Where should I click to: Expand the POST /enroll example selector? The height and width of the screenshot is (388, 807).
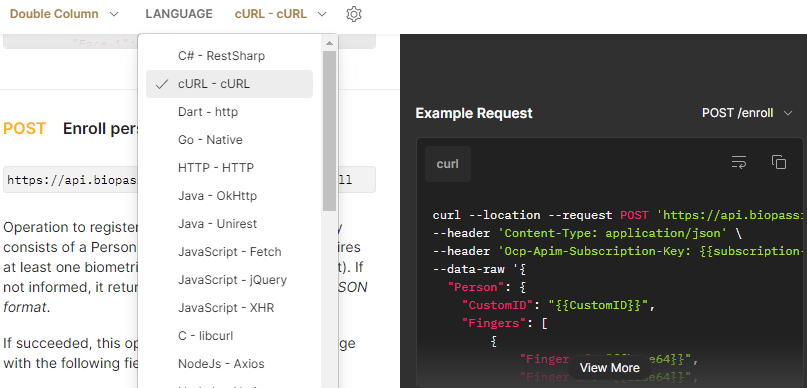pyautogui.click(x=747, y=113)
